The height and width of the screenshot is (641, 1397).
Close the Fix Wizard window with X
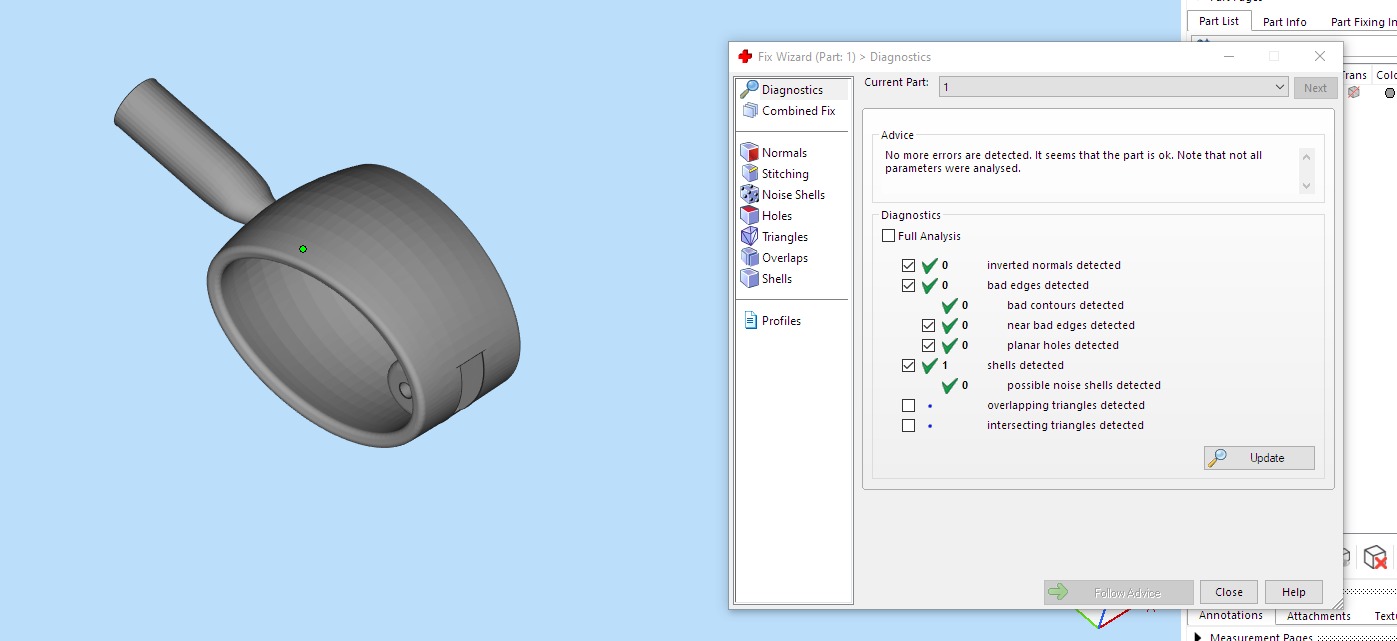[x=1320, y=57]
